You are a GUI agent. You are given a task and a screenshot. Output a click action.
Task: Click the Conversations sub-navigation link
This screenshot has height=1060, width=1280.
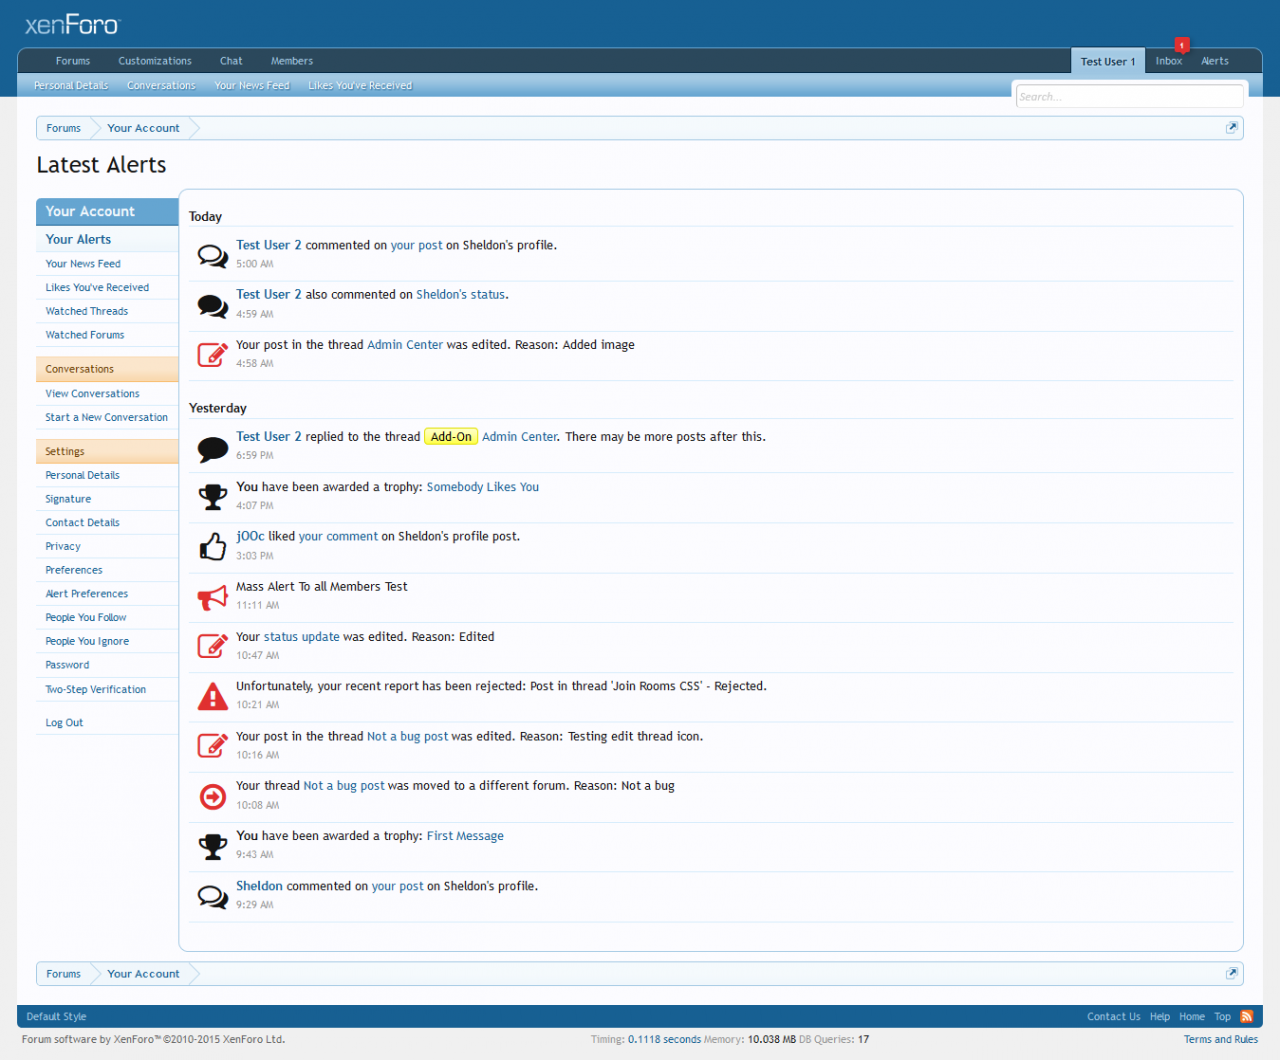[161, 86]
